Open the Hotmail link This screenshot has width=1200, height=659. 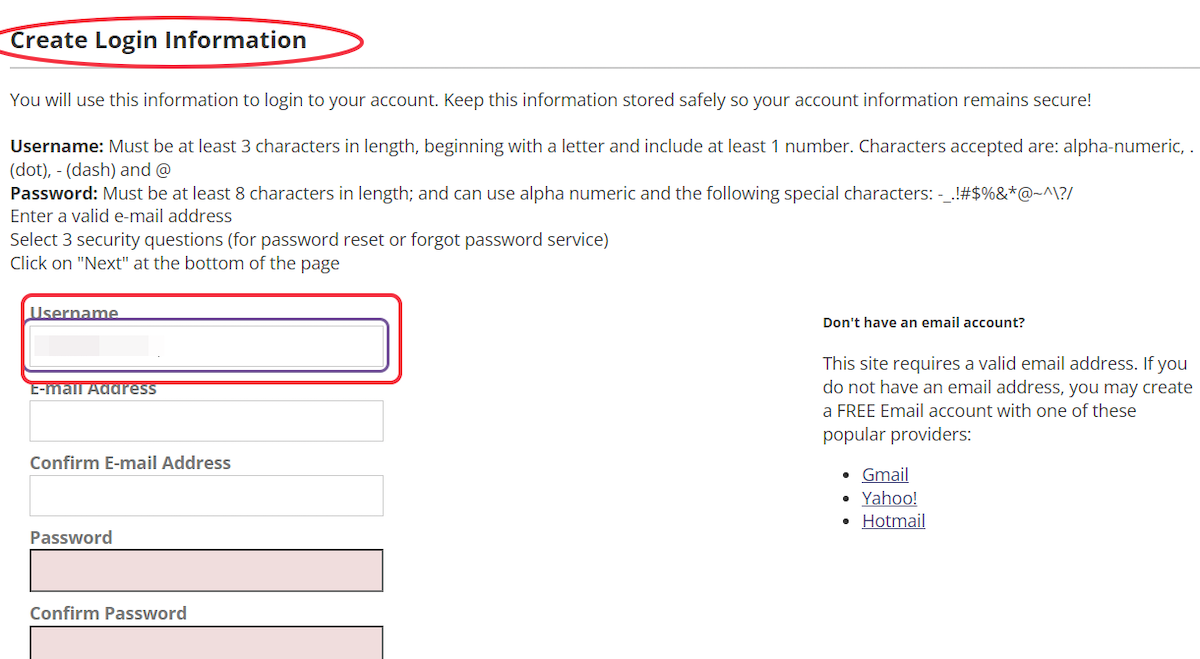(892, 520)
